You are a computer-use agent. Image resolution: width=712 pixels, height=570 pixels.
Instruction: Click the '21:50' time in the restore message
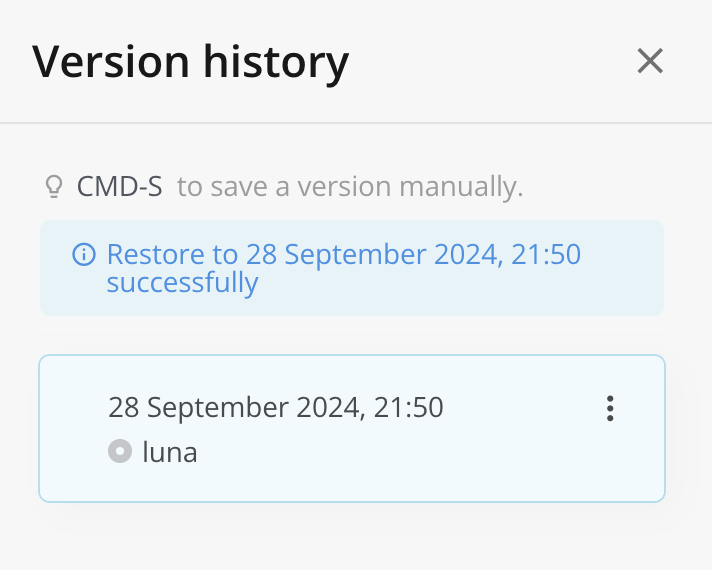click(546, 254)
